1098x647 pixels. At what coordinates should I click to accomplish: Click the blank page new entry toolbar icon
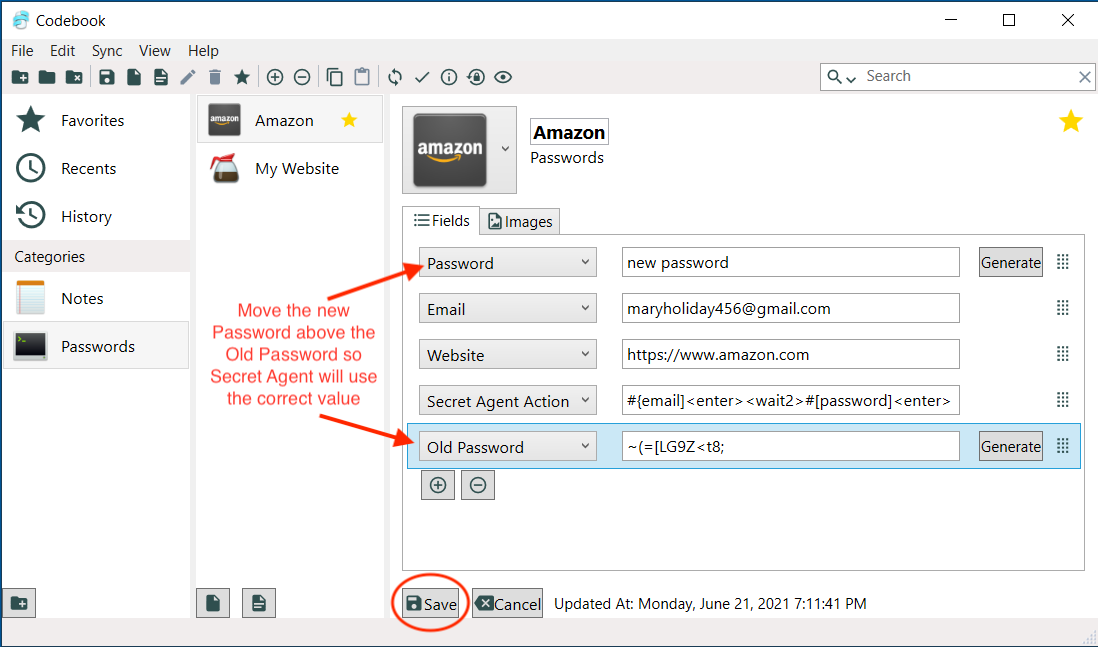[x=134, y=77]
